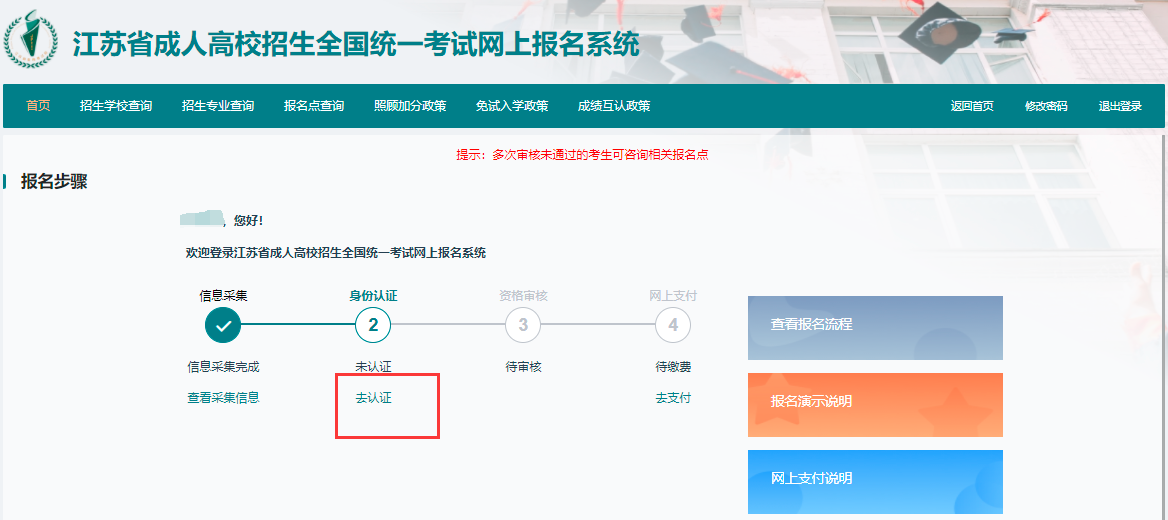
Task: Click 查看采集信息 link
Action: 223,398
